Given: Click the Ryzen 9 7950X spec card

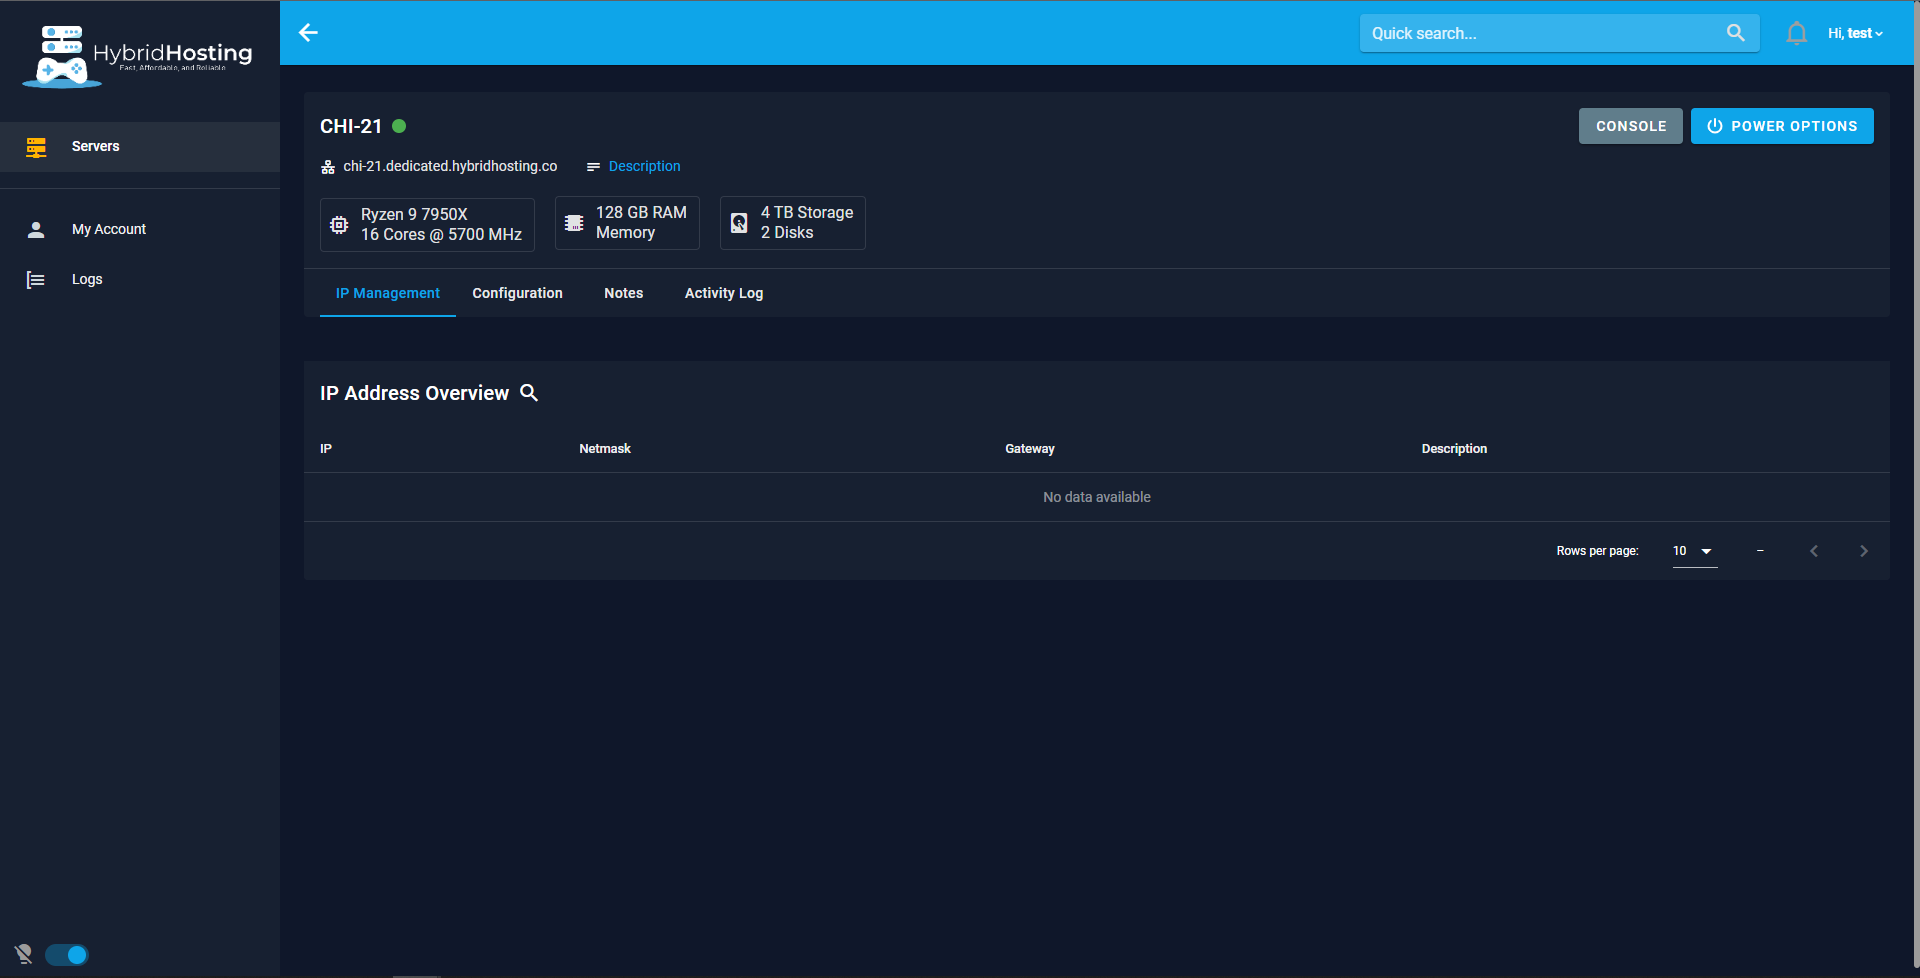Looking at the screenshot, I should (427, 224).
